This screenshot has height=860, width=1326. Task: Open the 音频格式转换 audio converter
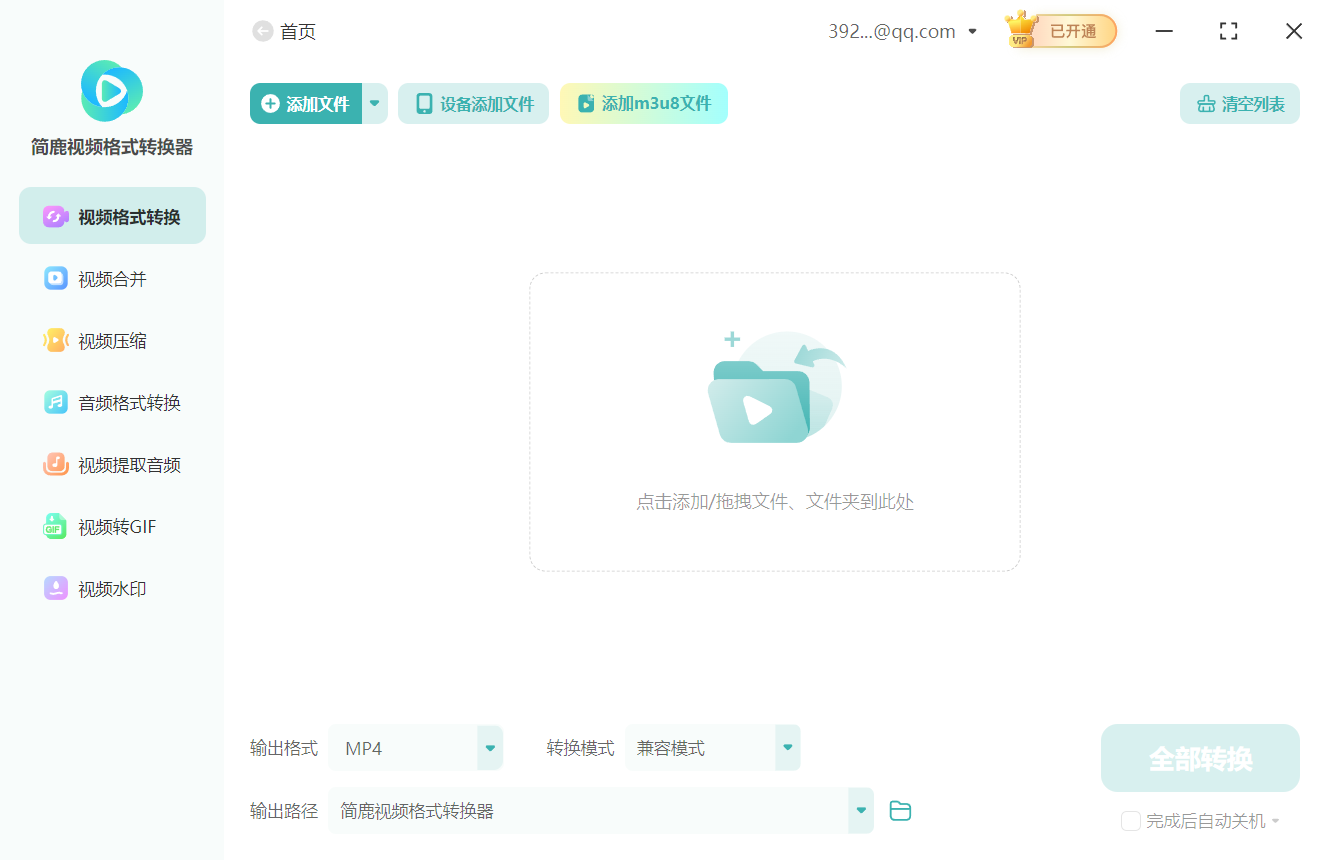[112, 402]
